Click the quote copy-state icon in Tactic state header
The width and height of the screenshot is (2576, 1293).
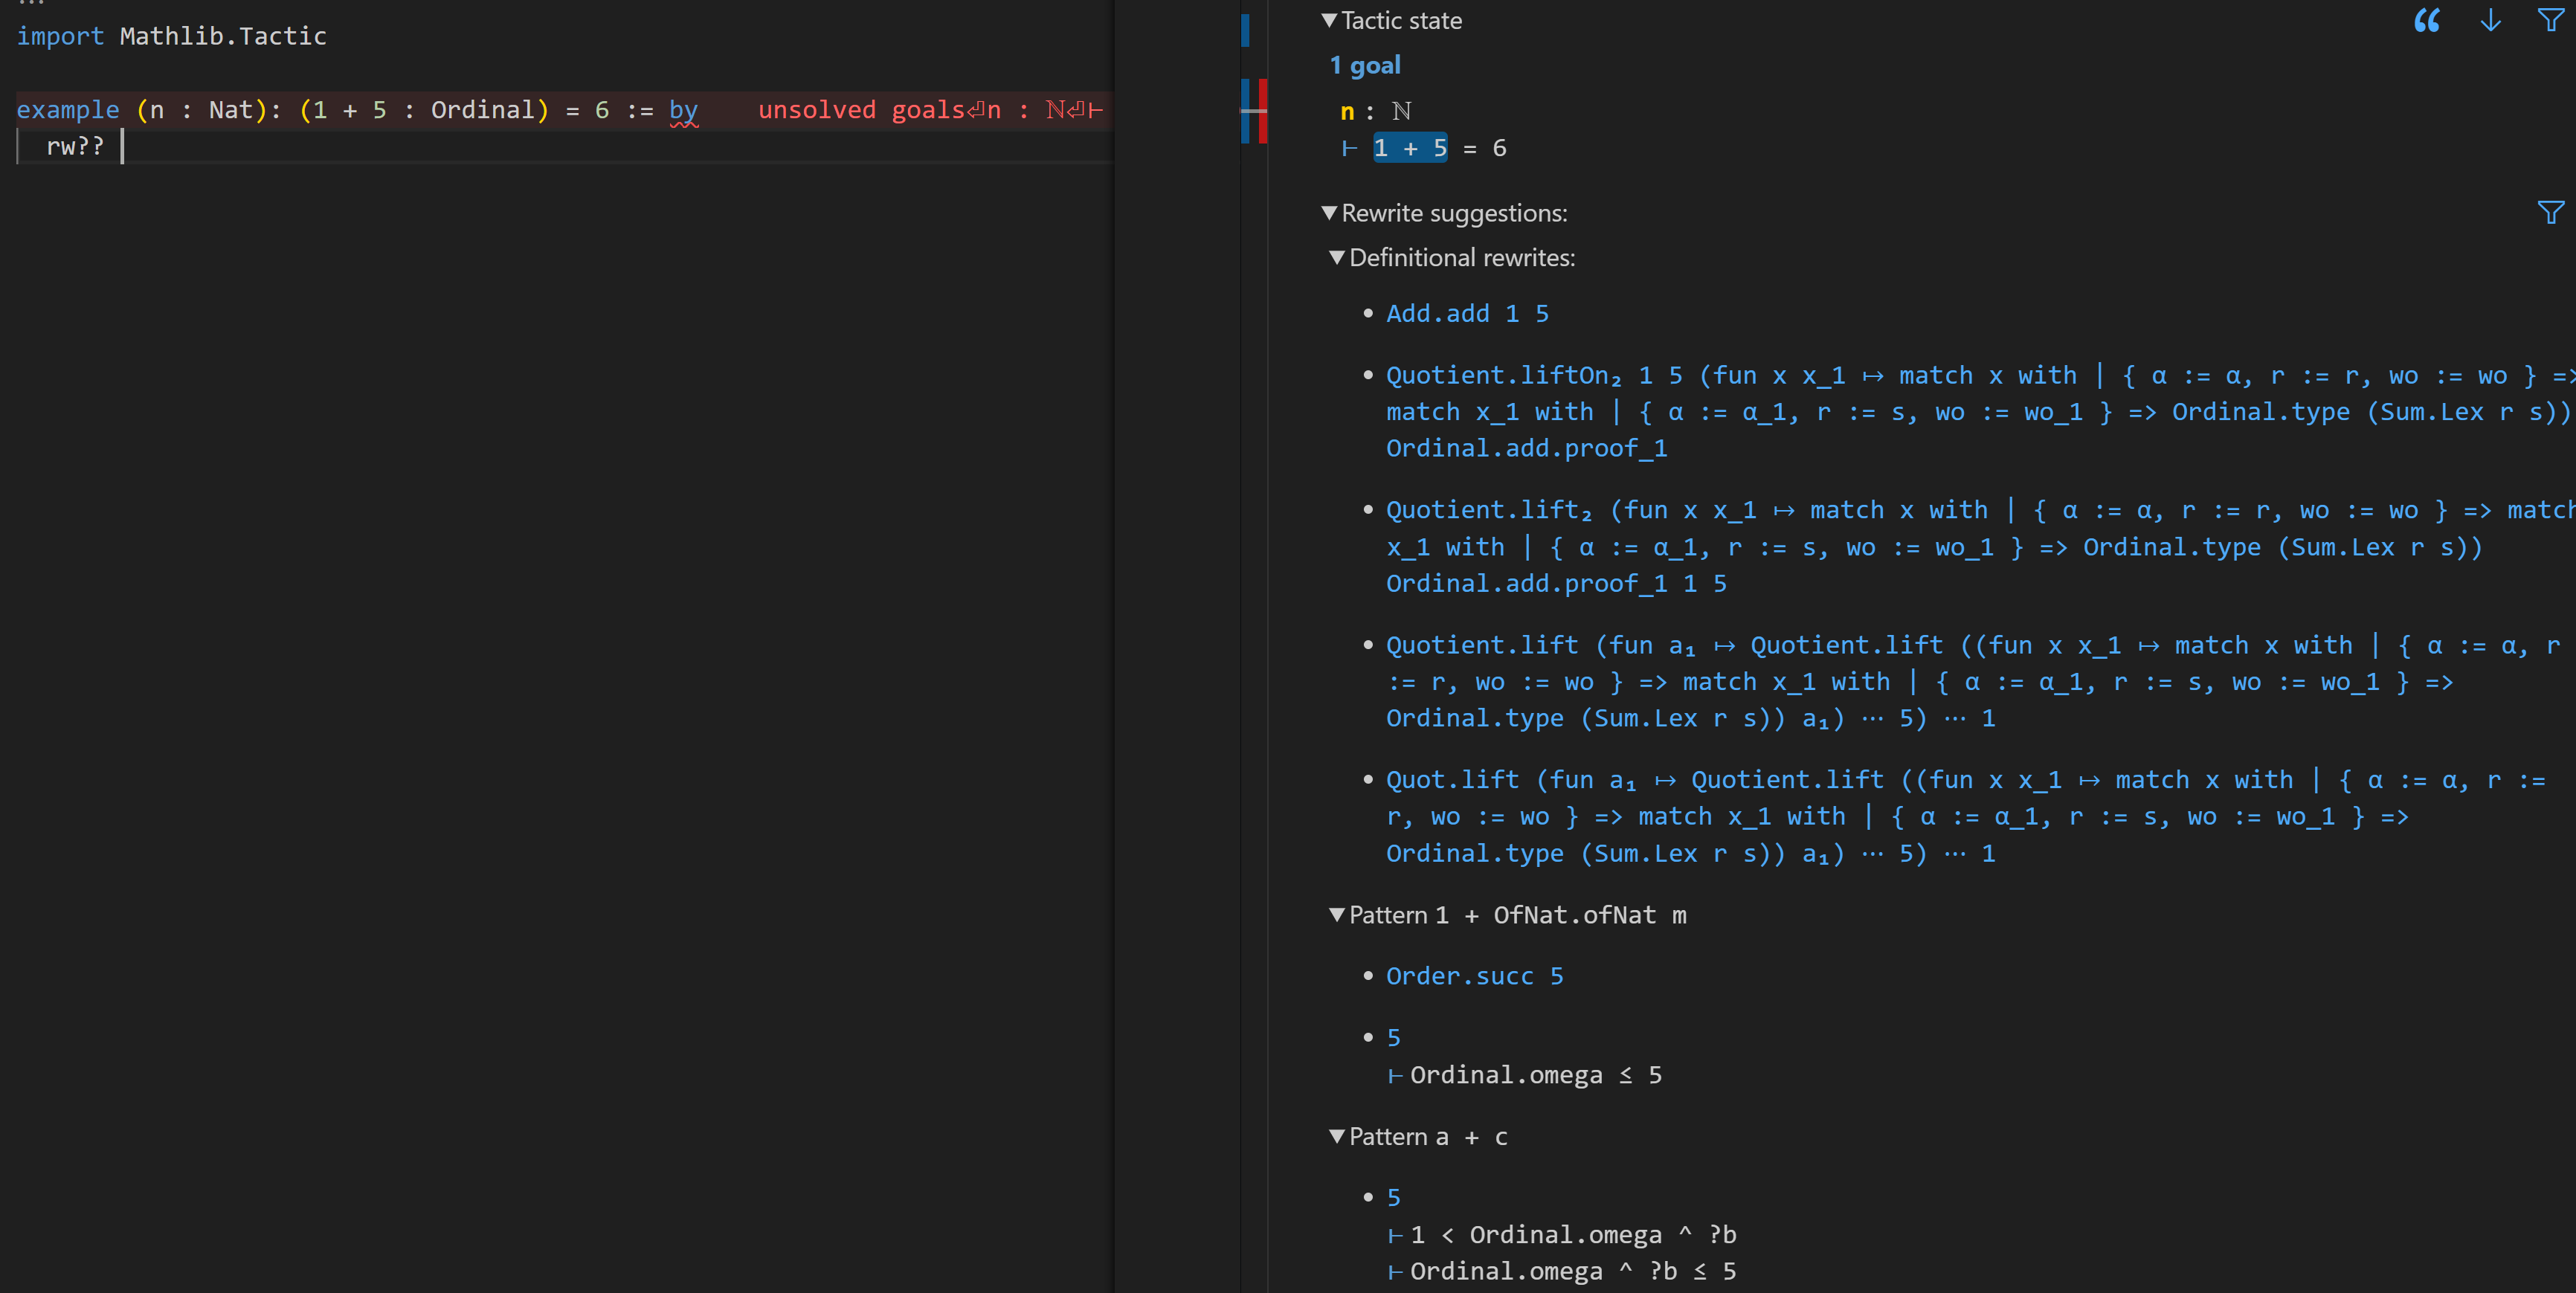click(2427, 21)
